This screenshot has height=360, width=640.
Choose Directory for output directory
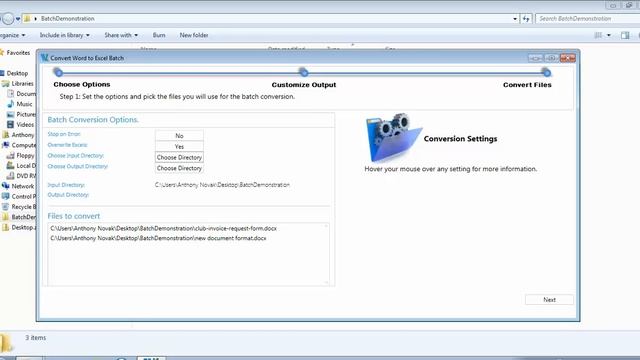179,168
